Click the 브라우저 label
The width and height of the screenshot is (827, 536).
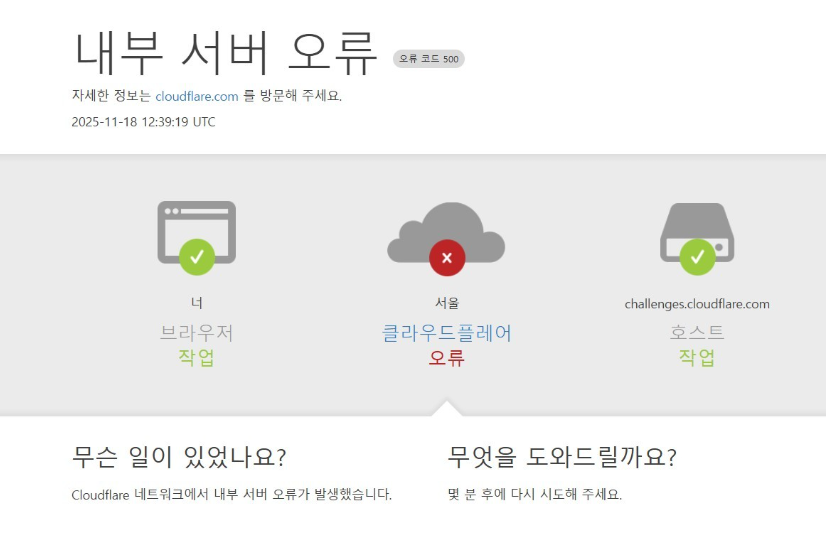pos(197,332)
